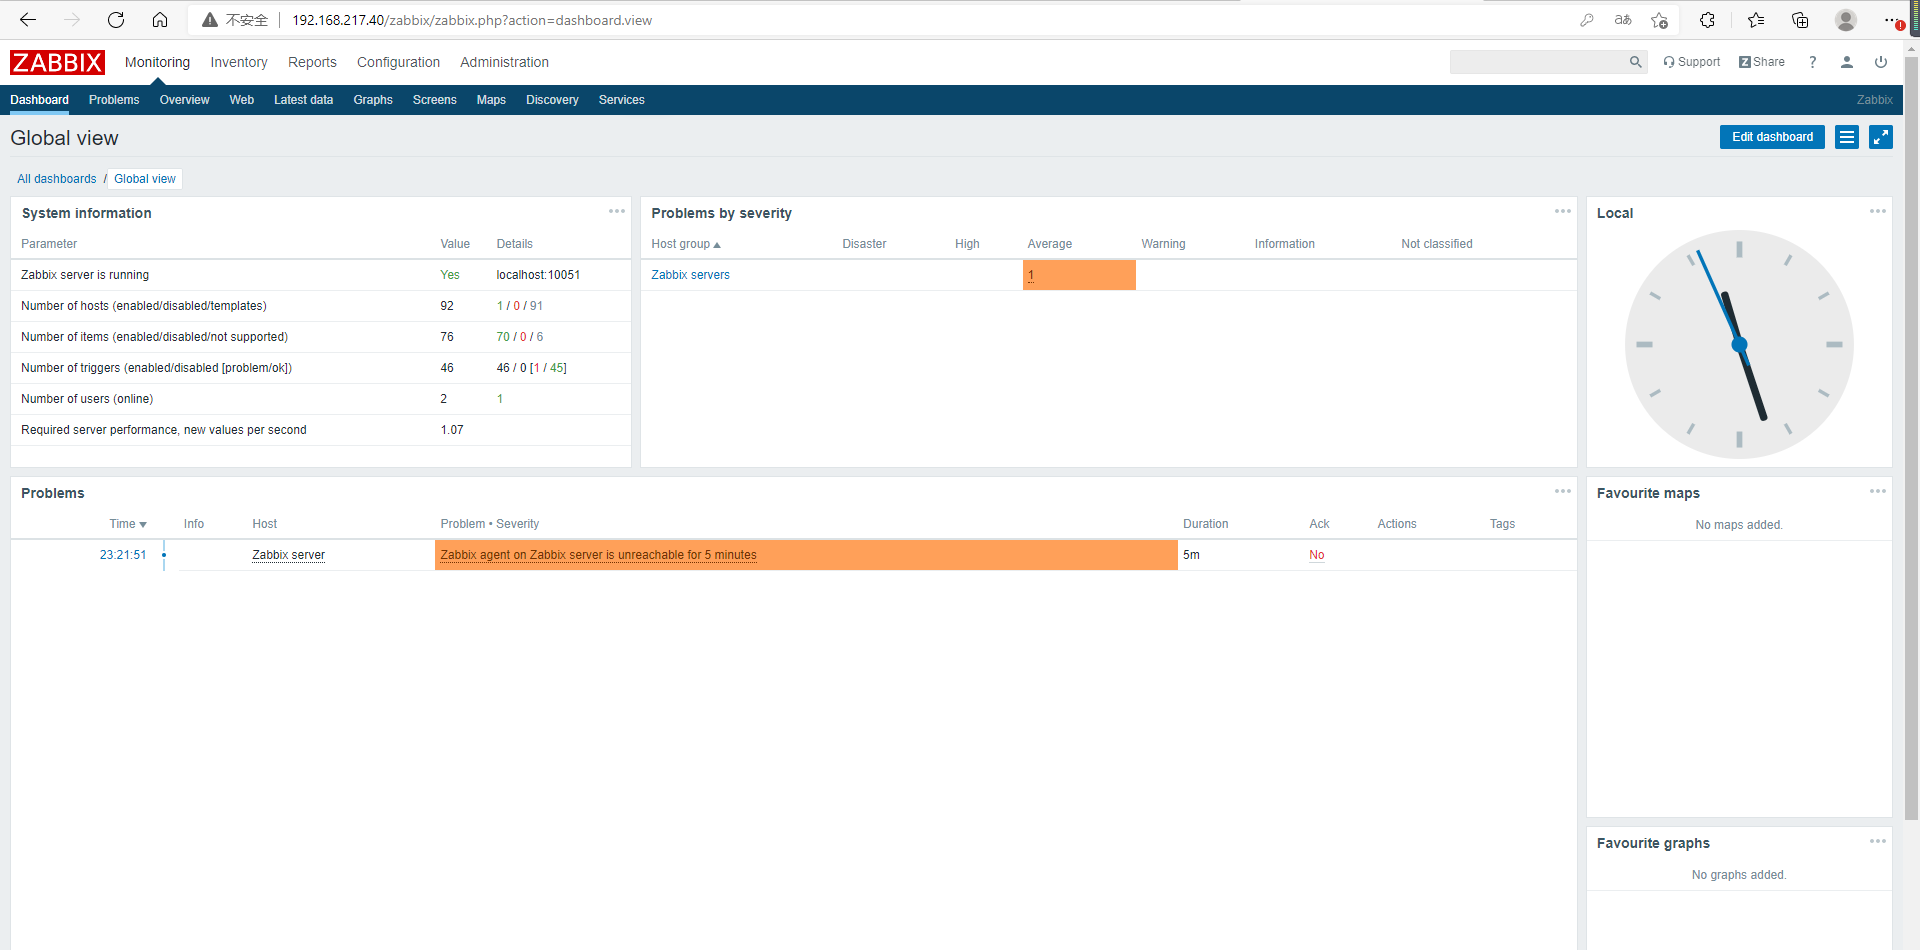Select the Maps submenu tab

(491, 100)
